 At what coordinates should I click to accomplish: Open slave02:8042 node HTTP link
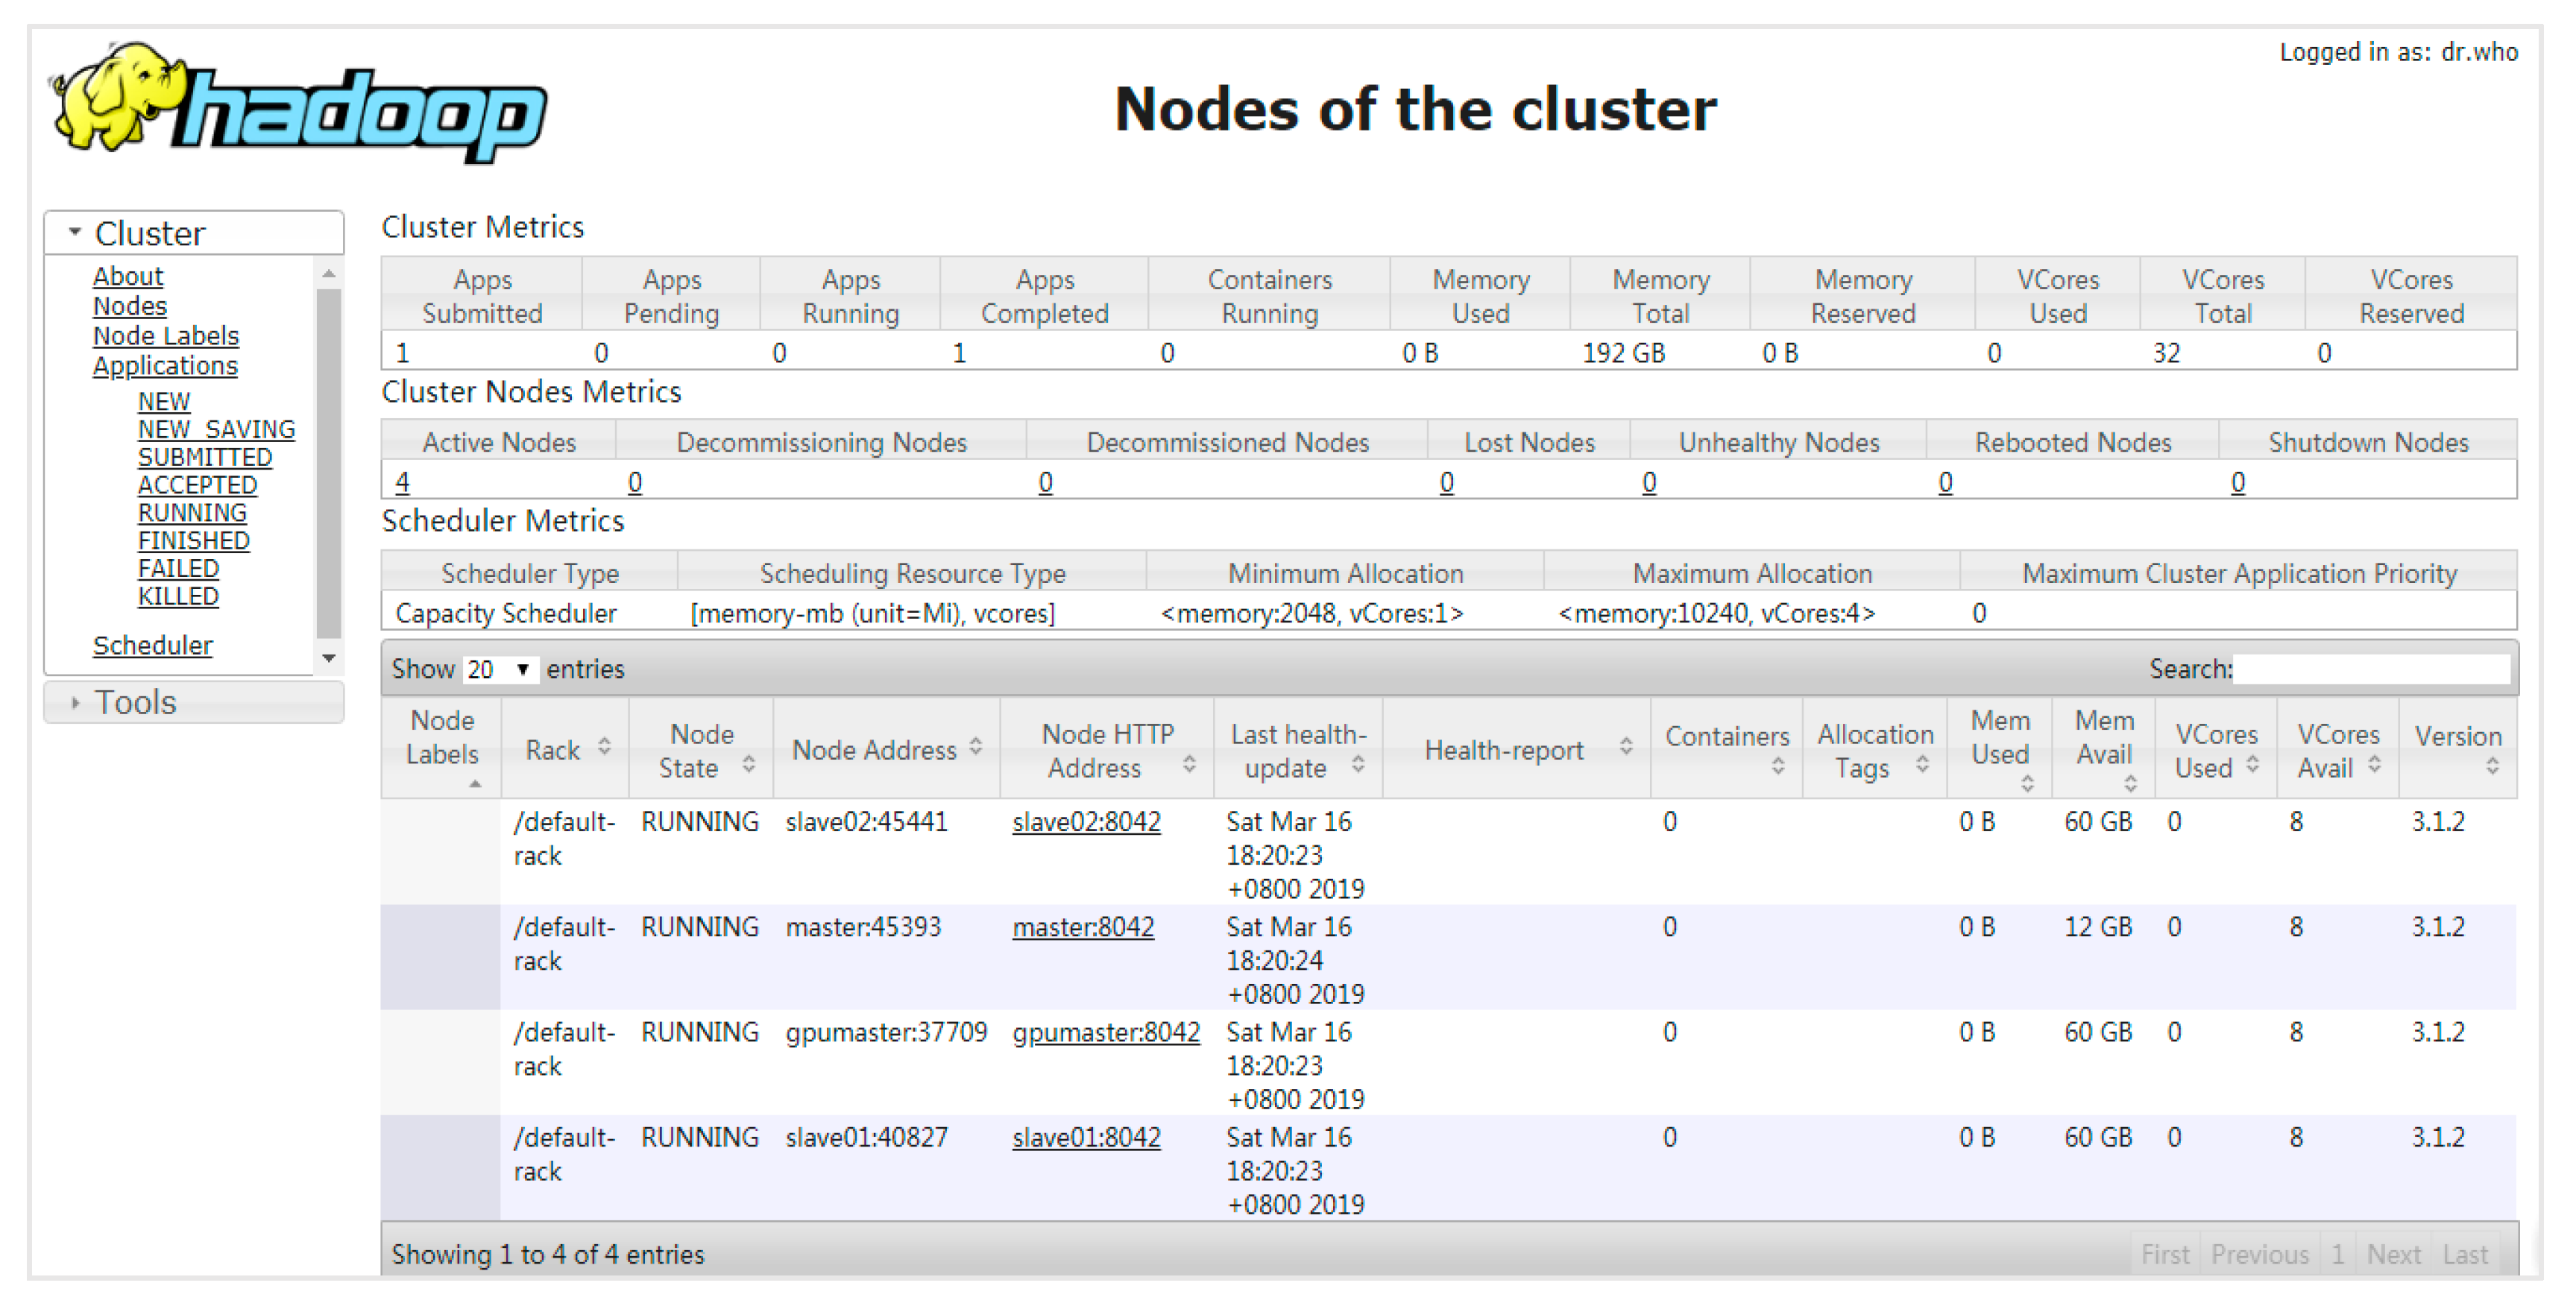tap(1085, 822)
